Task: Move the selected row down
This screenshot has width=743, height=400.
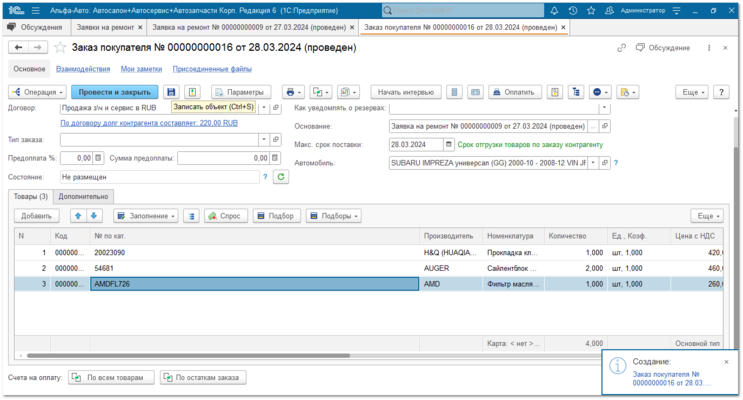Action: [94, 216]
